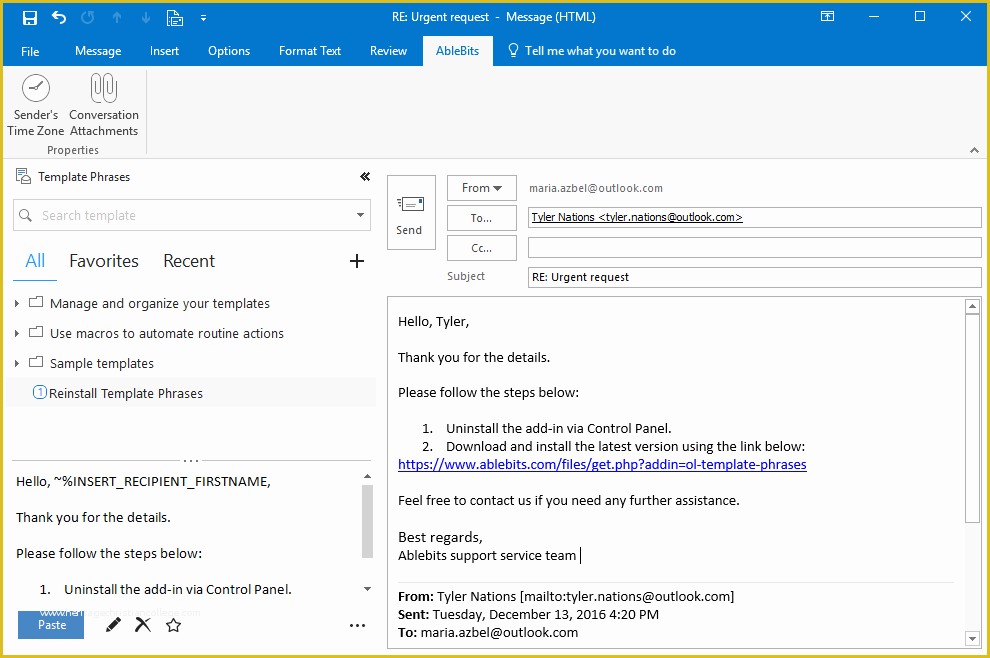Open the Format Text ribbon tab
The height and width of the screenshot is (658, 990).
(310, 51)
